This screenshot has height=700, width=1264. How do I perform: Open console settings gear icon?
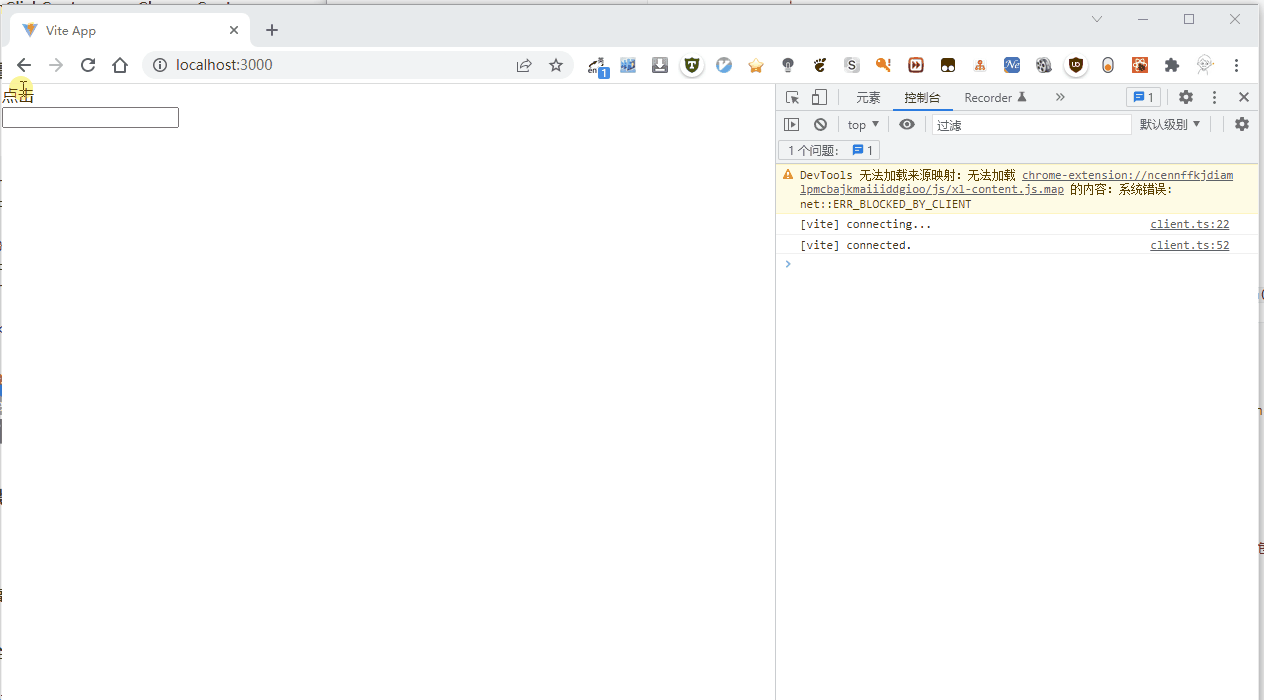[1241, 125]
